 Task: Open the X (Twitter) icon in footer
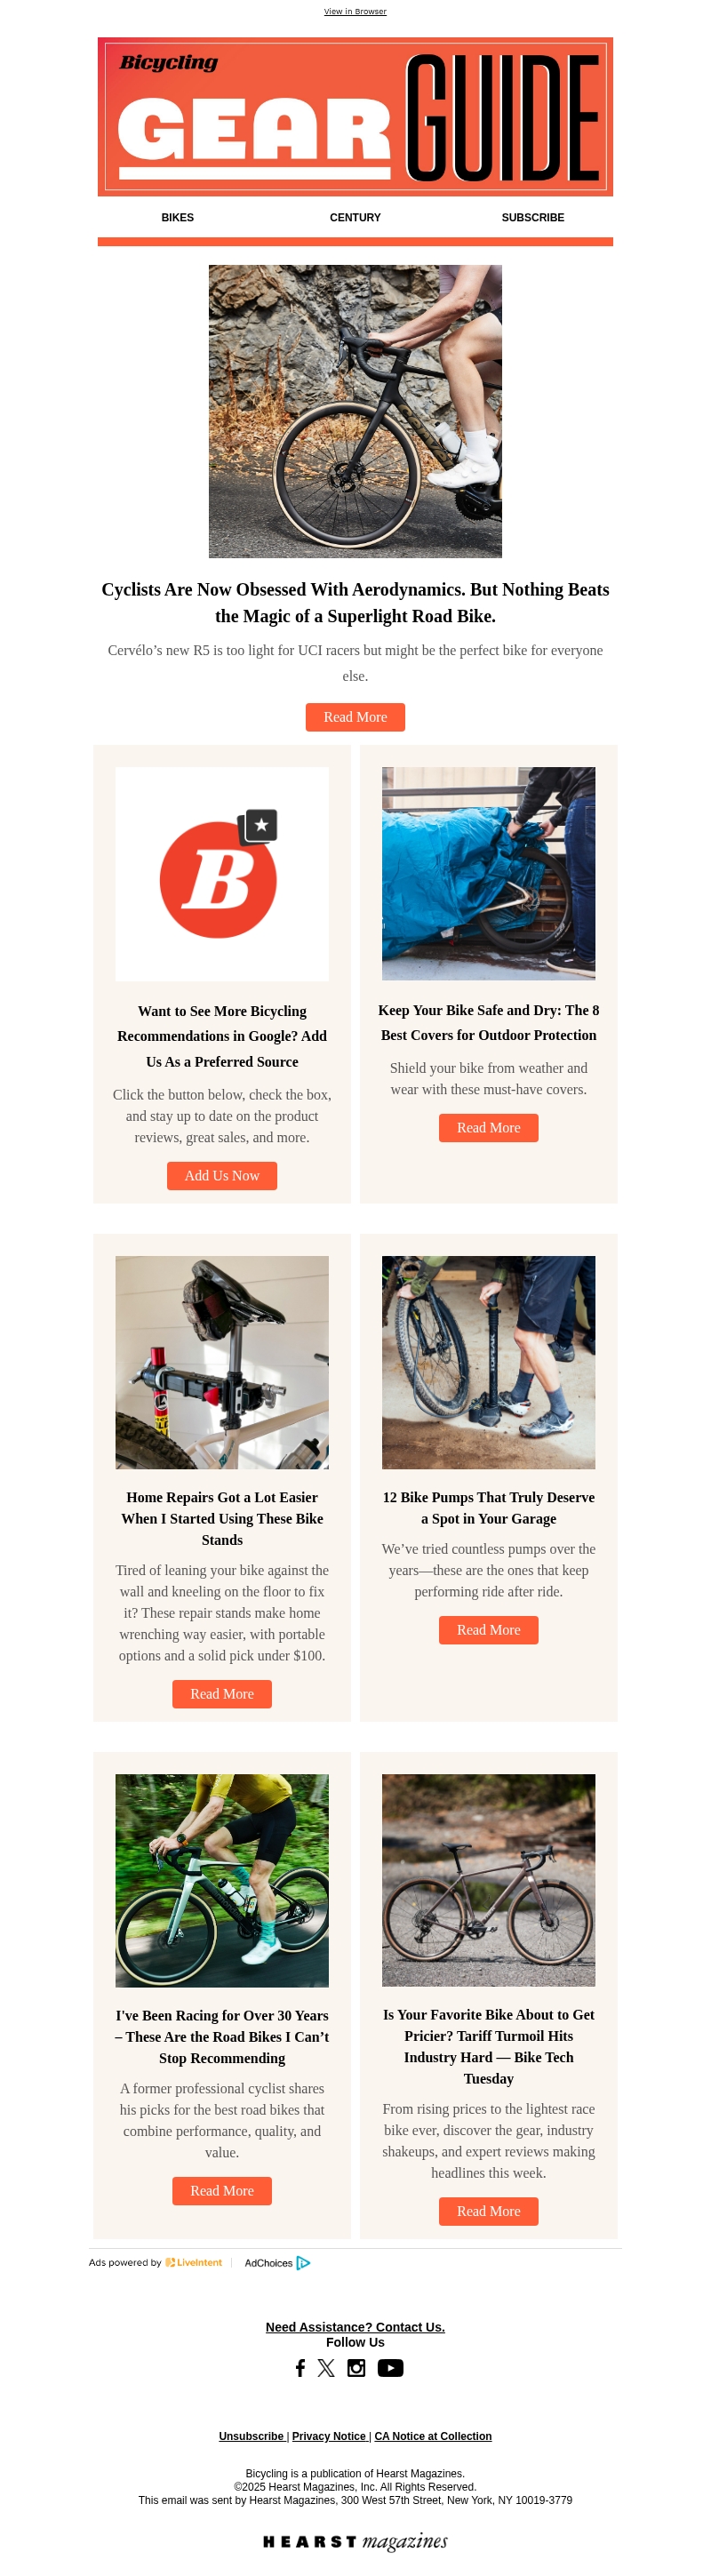click(326, 2367)
